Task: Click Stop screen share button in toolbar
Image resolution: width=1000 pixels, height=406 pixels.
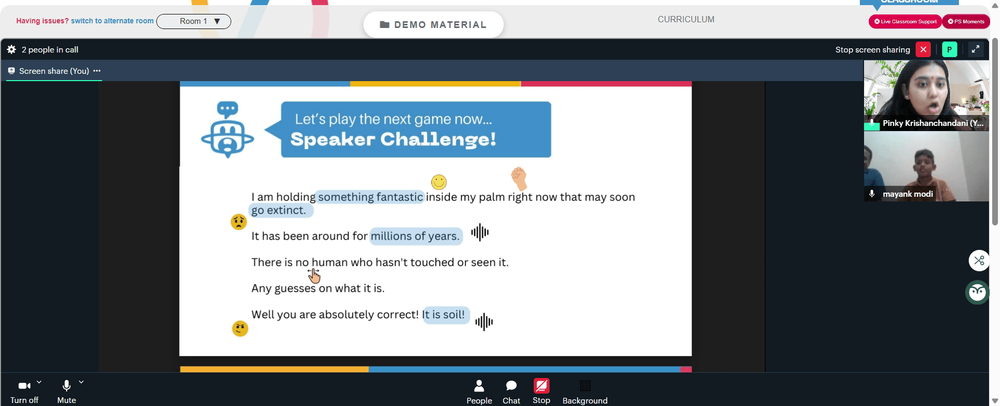Action: (541, 391)
